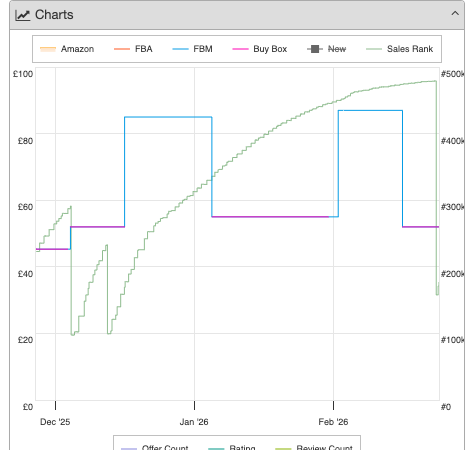The height and width of the screenshot is (450, 474).
Task: Click the £20 price axis label
Action: point(25,340)
